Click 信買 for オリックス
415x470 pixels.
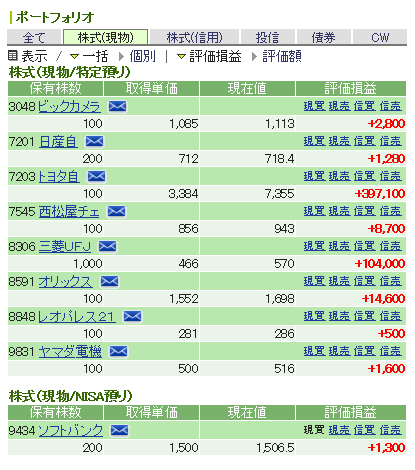click(365, 281)
